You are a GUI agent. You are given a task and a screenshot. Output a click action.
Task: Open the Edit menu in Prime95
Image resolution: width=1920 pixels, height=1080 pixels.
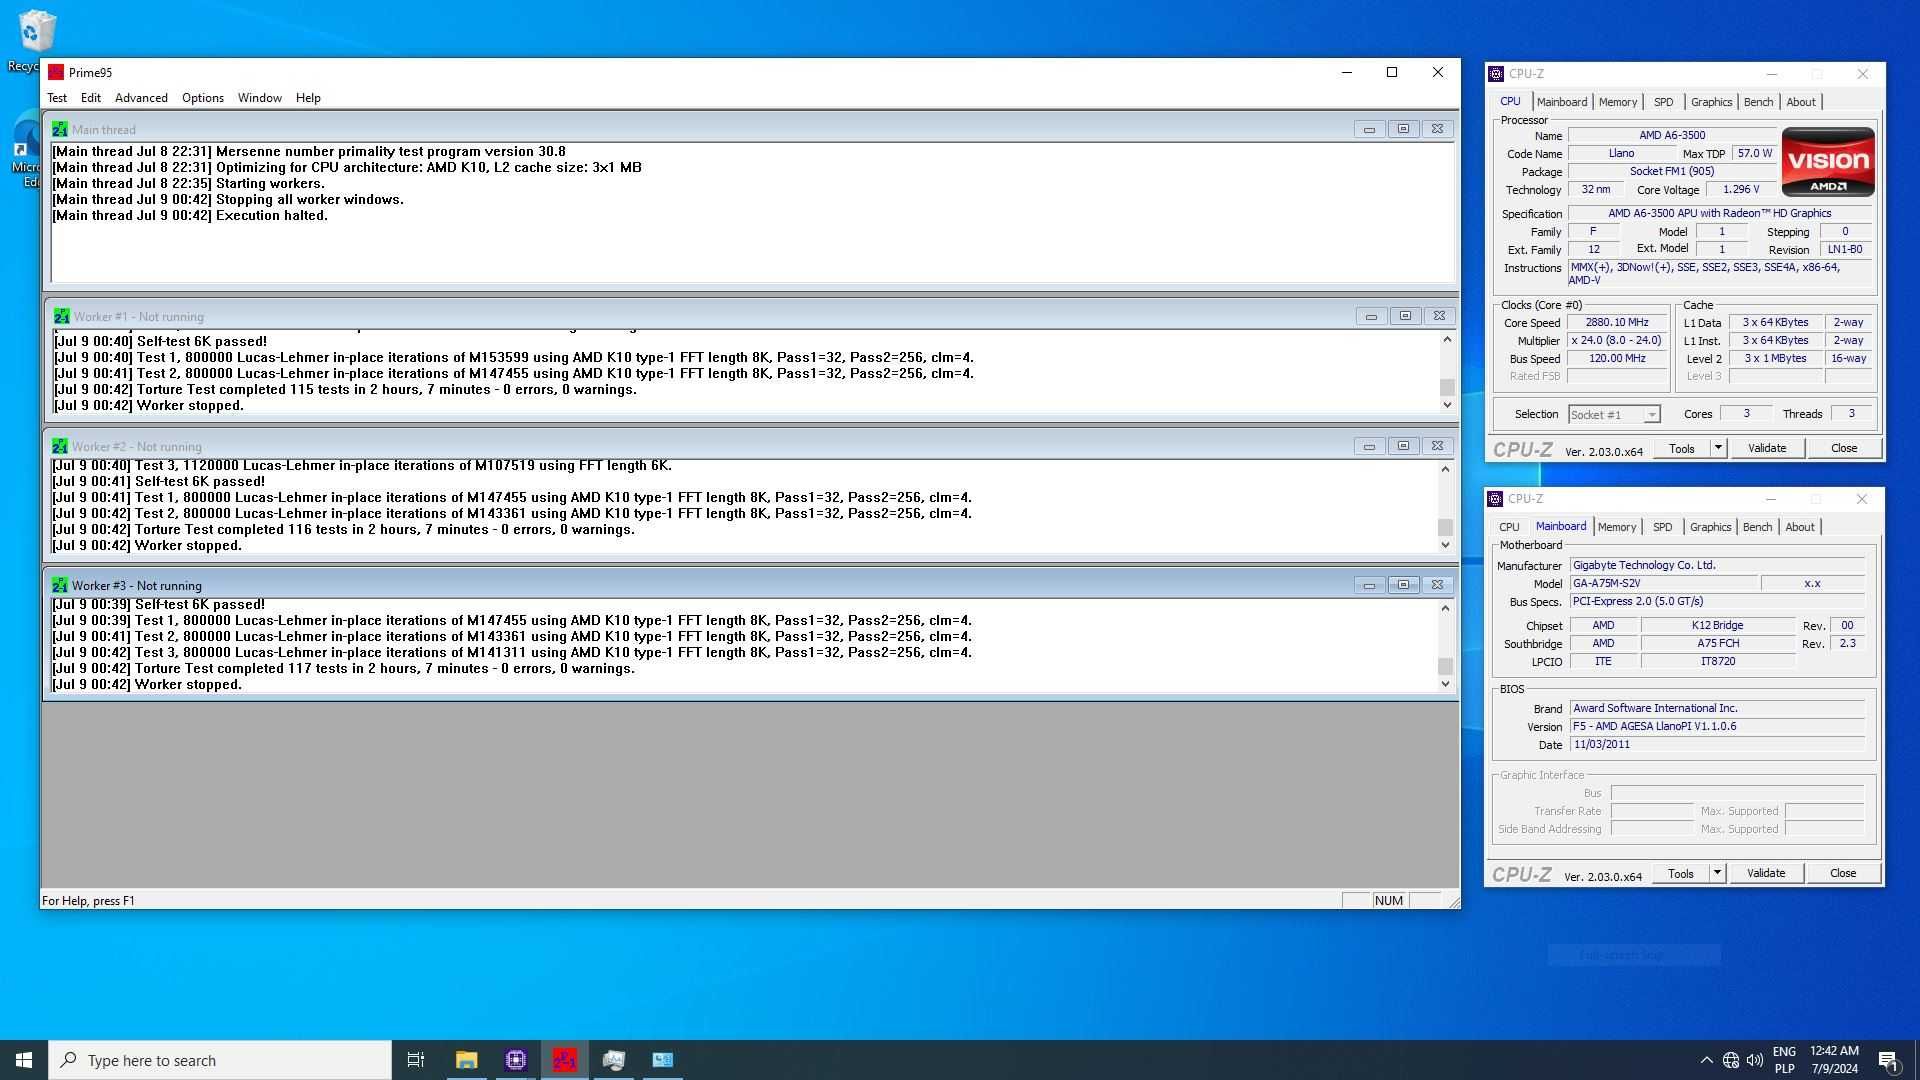[91, 98]
